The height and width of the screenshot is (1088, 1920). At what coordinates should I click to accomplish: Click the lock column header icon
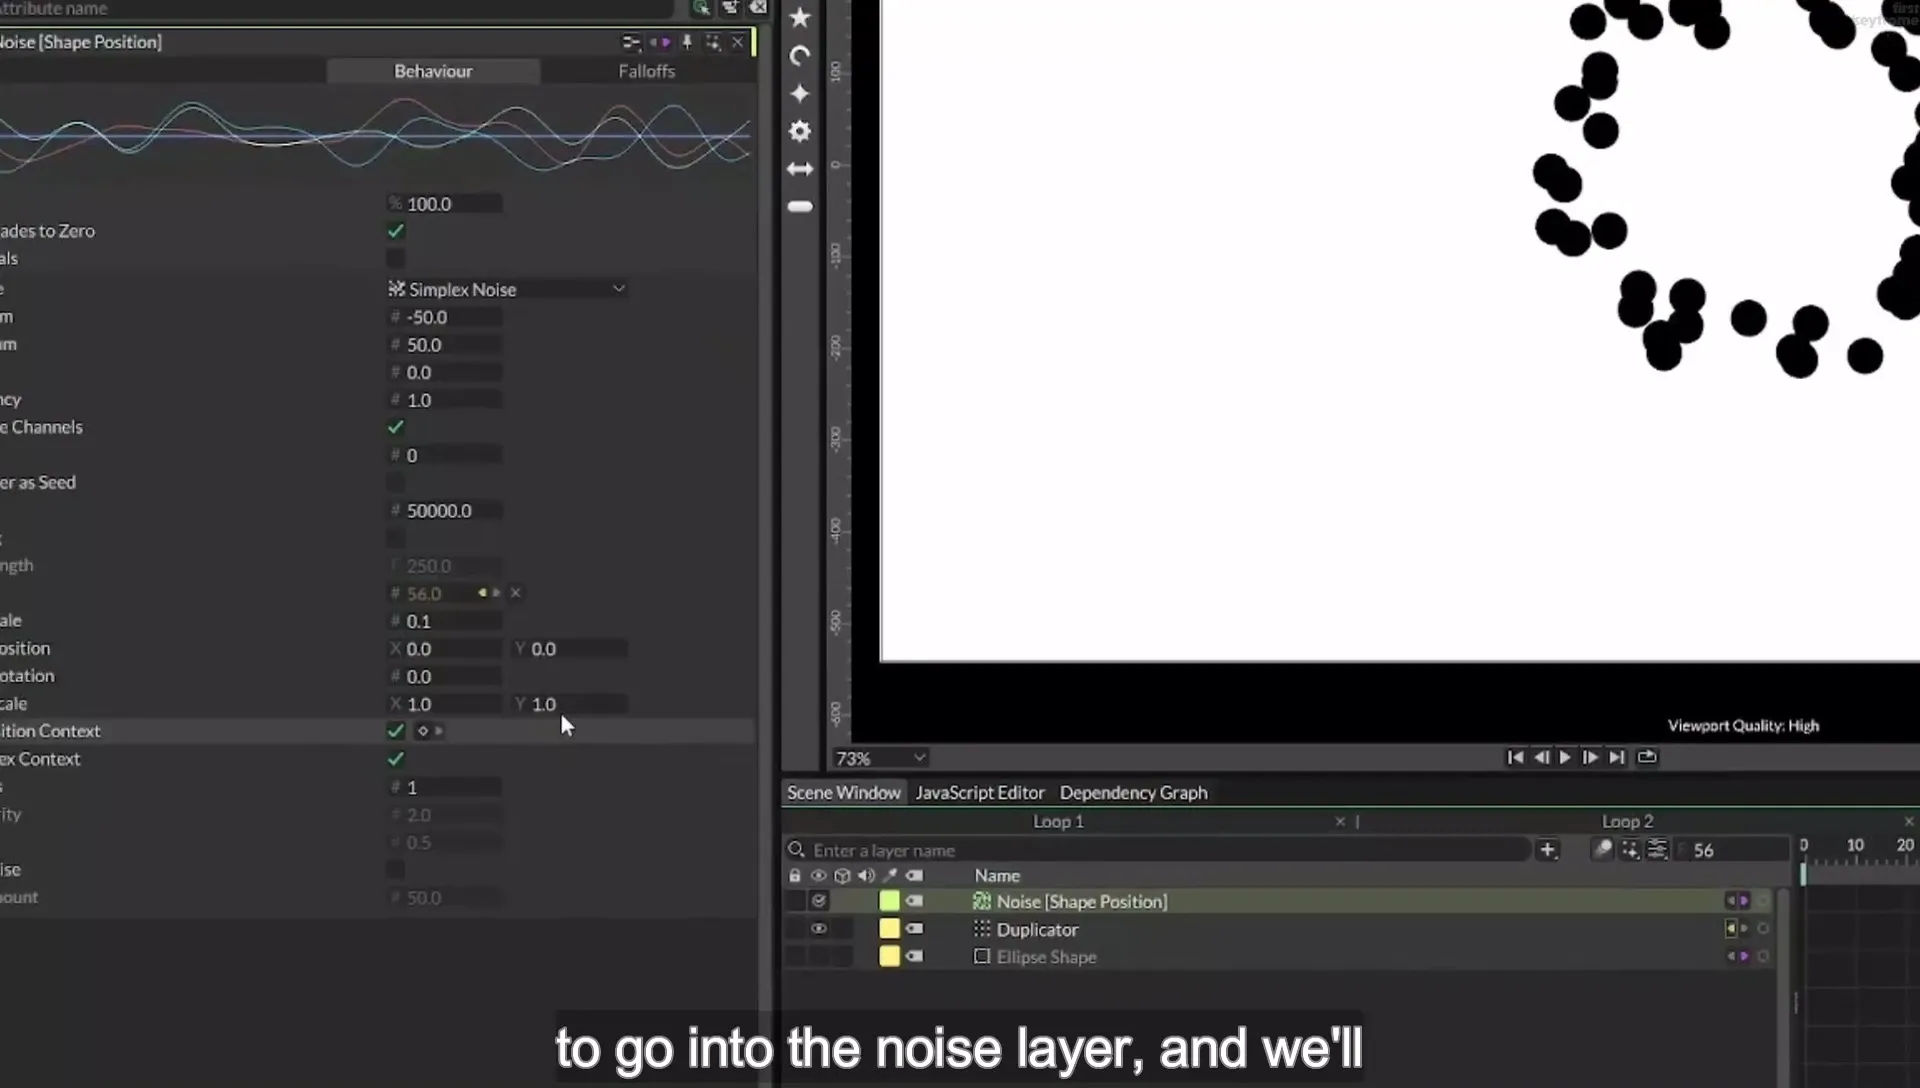click(x=795, y=876)
